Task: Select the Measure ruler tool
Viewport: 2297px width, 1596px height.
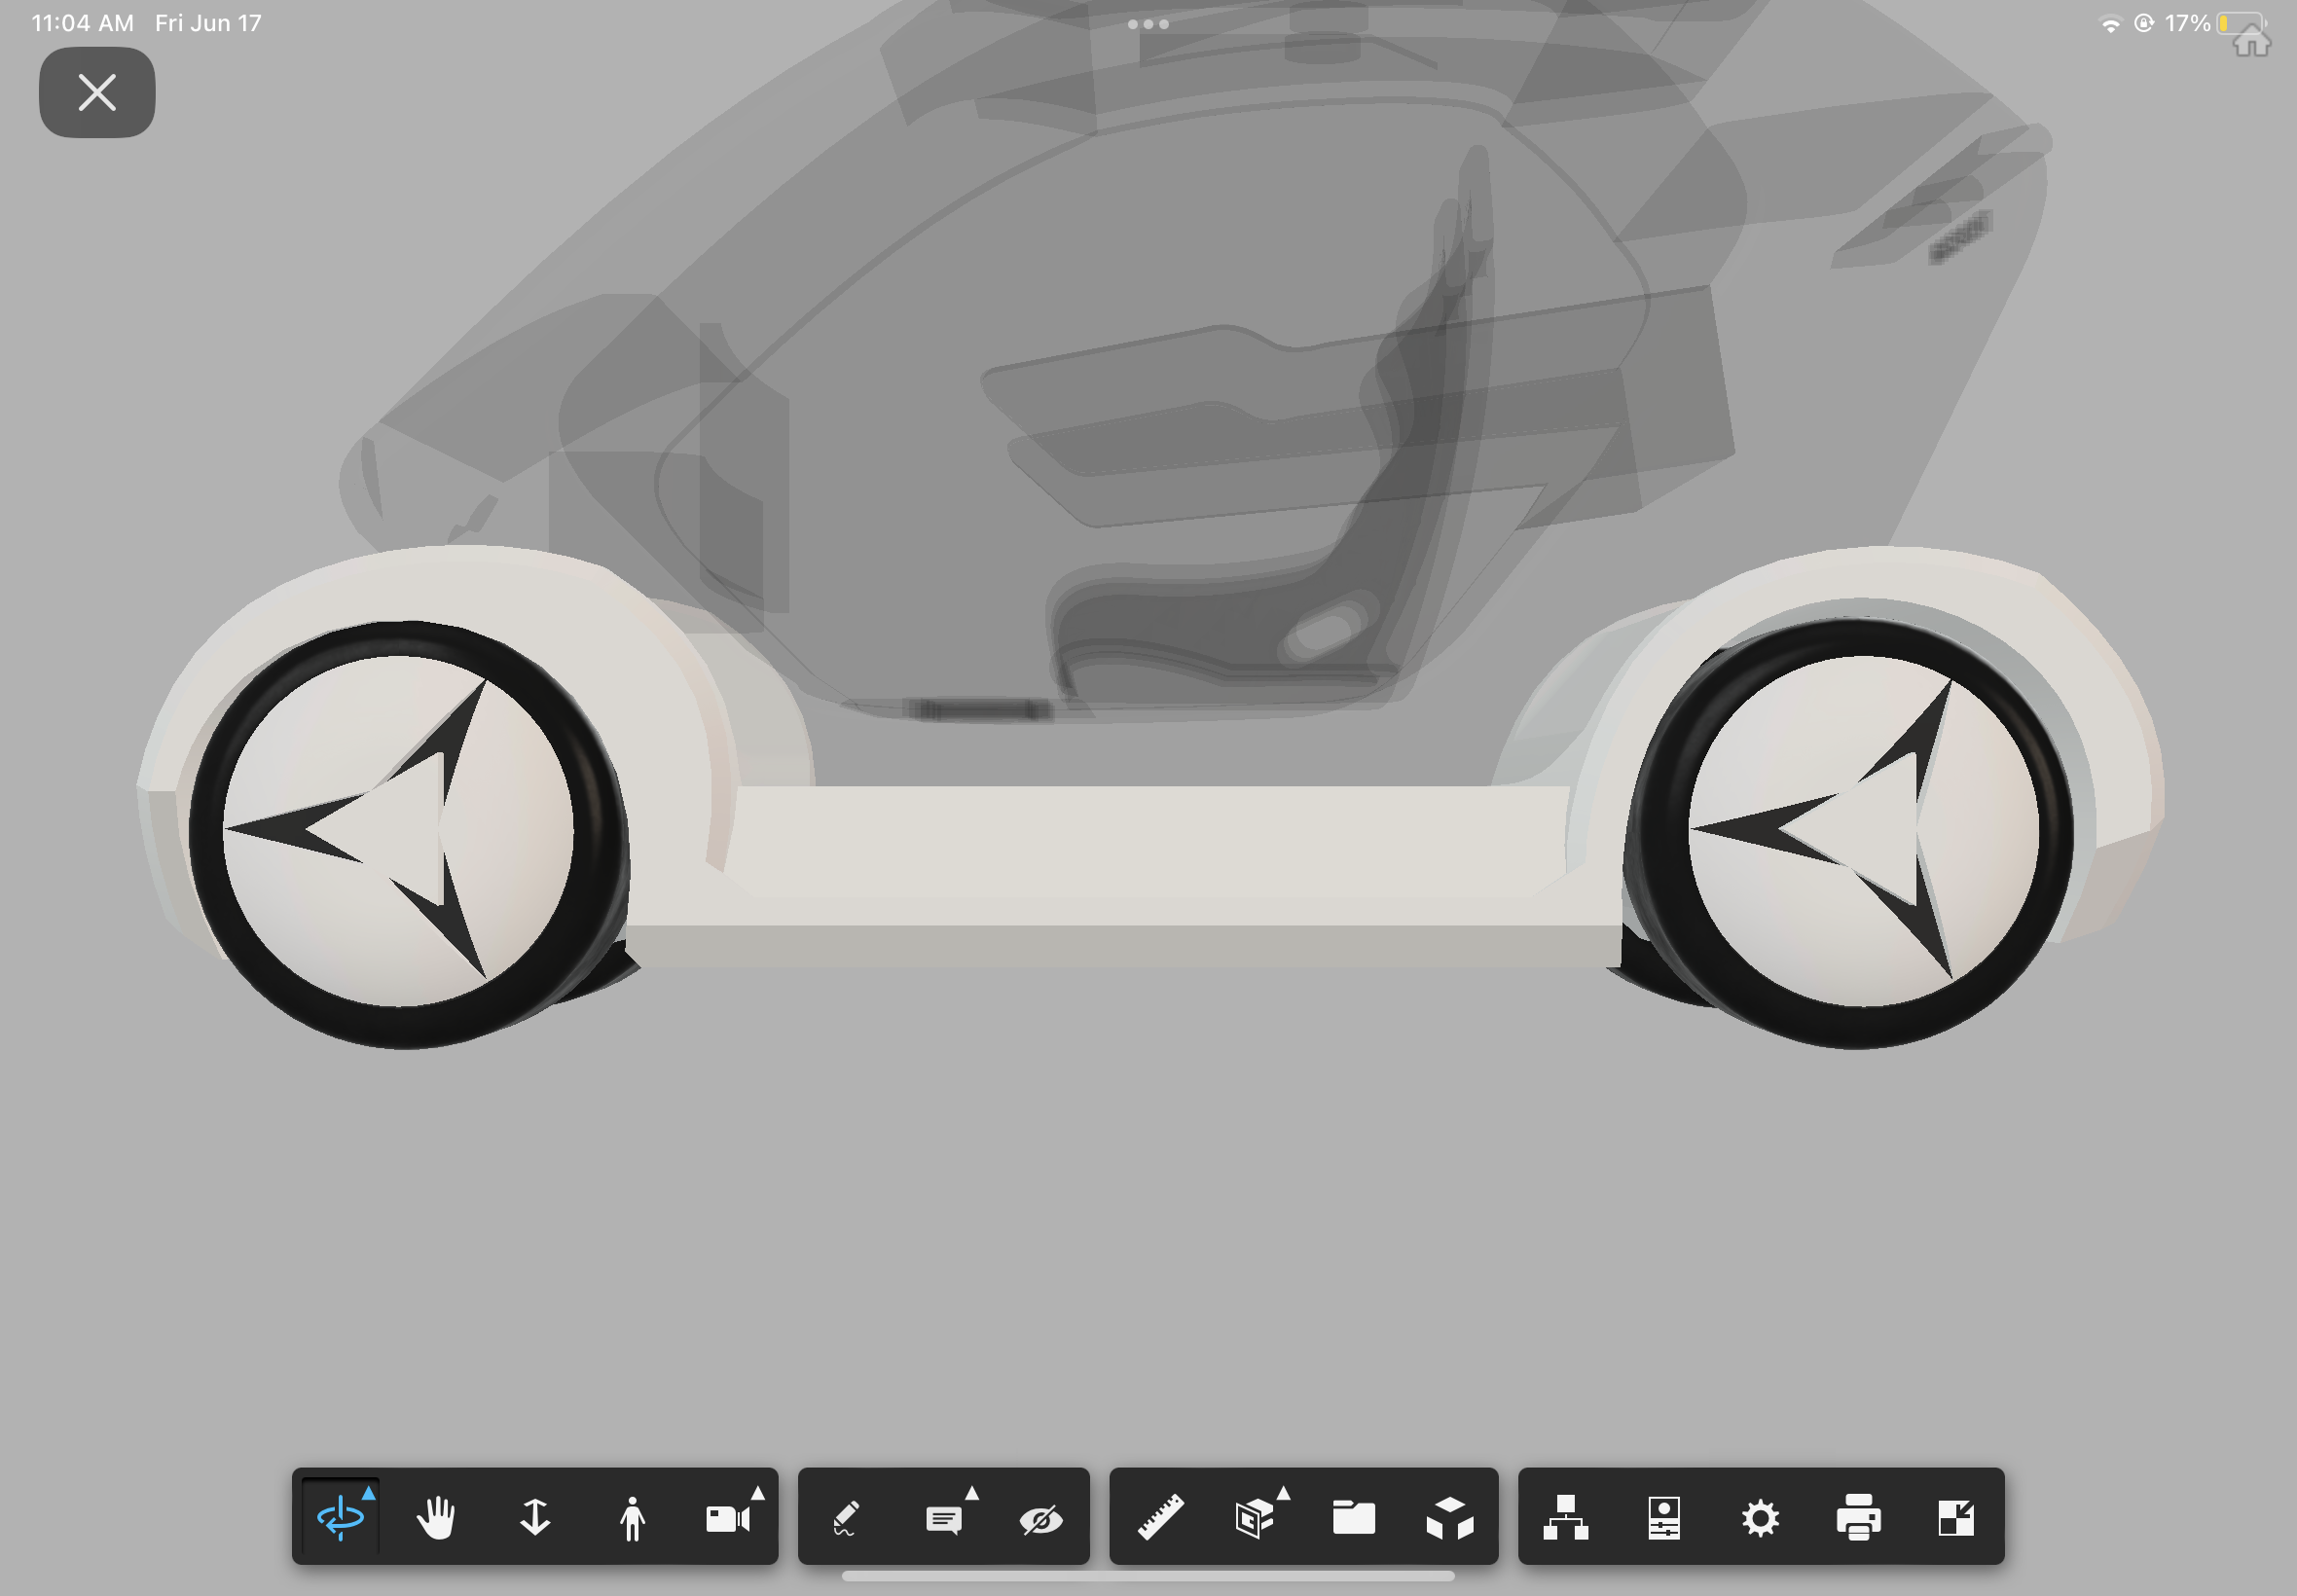Action: pos(1163,1515)
